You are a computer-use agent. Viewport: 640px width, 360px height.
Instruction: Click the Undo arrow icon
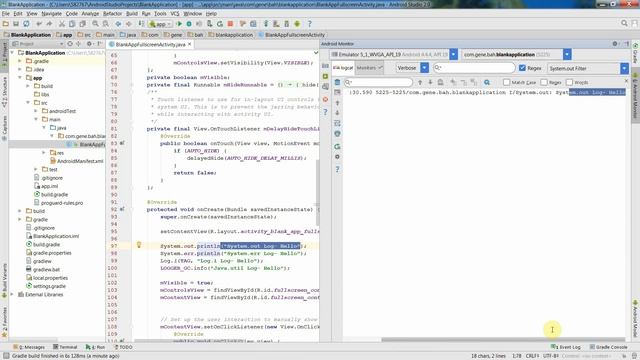coord(39,24)
